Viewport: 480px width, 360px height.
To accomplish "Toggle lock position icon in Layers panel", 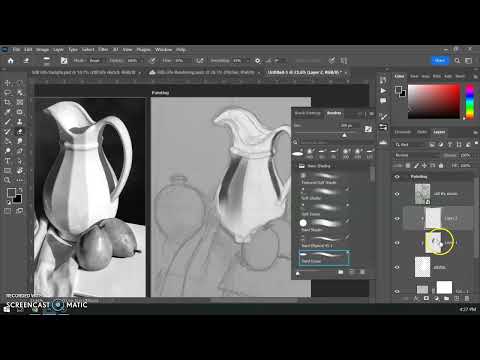I will [x=424, y=165].
